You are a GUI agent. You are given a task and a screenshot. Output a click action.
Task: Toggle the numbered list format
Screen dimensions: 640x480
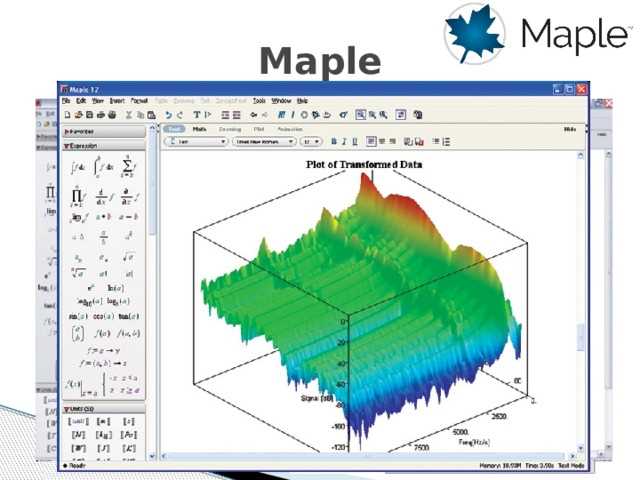click(x=446, y=142)
